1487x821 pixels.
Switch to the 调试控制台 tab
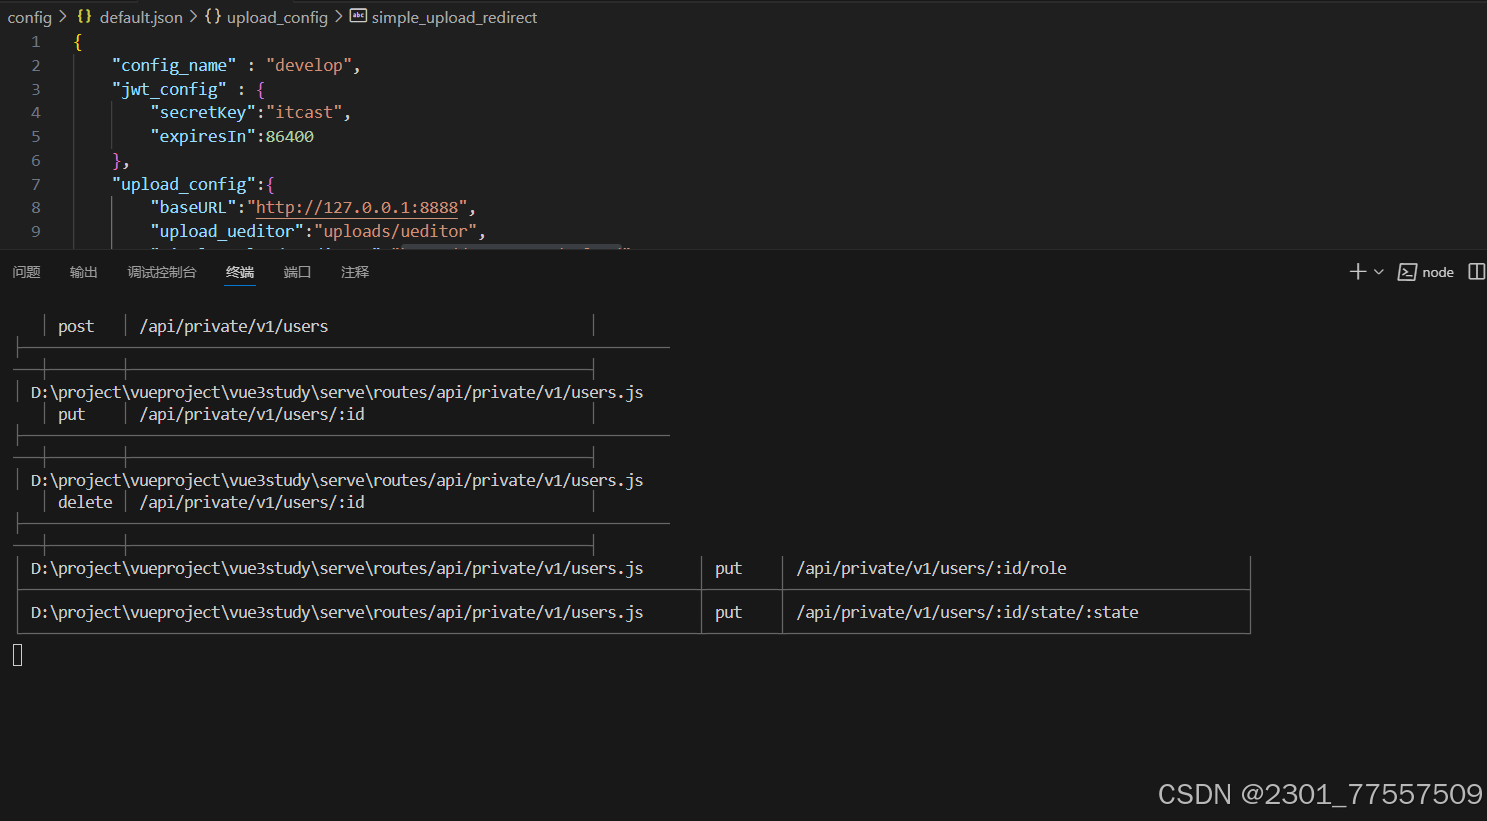tap(162, 271)
